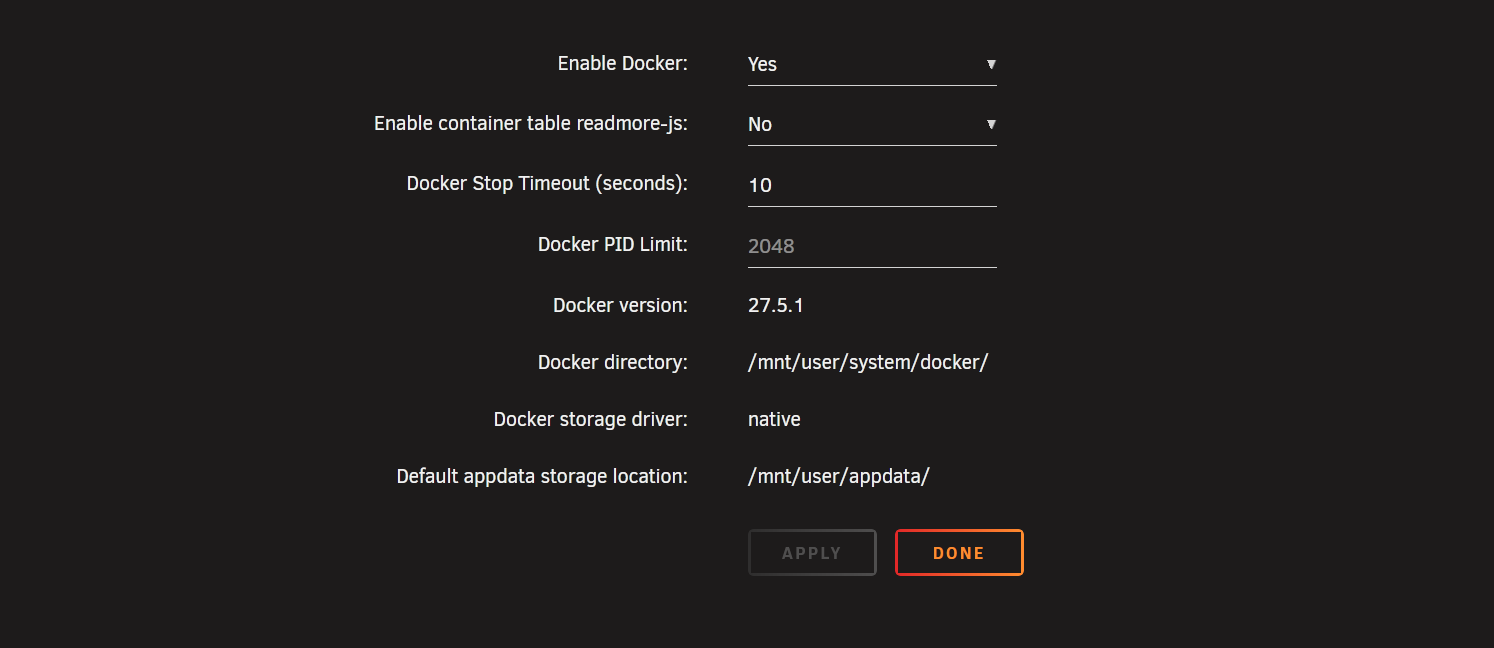
Task: Edit the Docker Stop Timeout field
Action: pyautogui.click(x=872, y=185)
